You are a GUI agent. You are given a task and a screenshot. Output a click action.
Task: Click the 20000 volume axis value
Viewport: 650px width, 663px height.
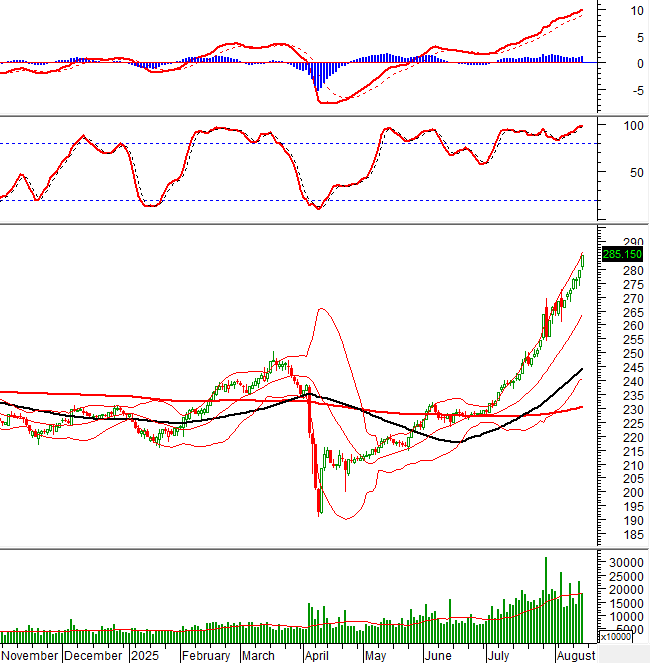[x=626, y=589]
